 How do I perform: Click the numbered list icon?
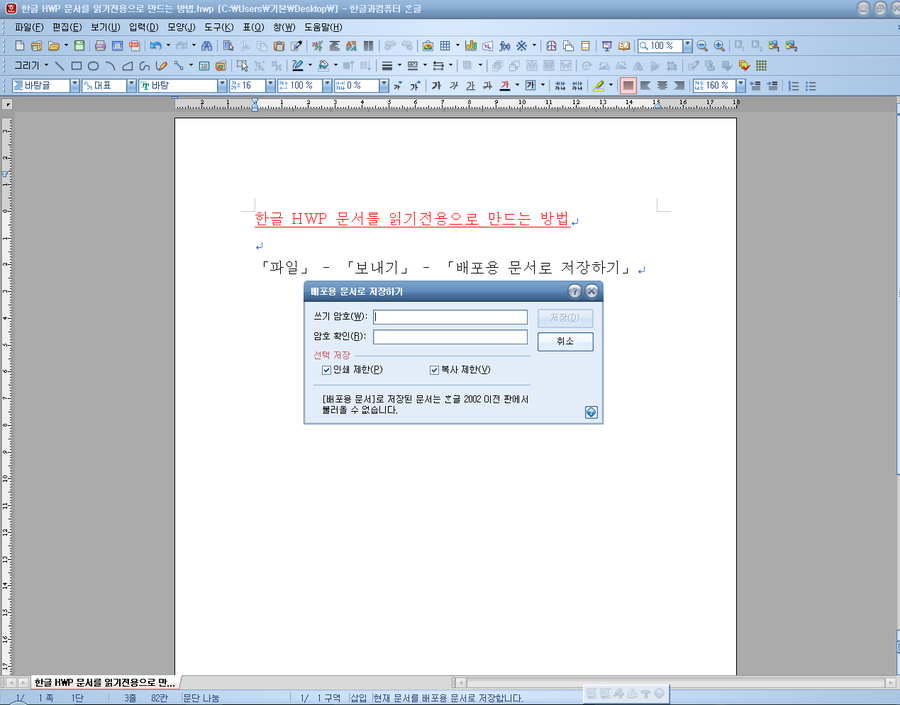793,86
